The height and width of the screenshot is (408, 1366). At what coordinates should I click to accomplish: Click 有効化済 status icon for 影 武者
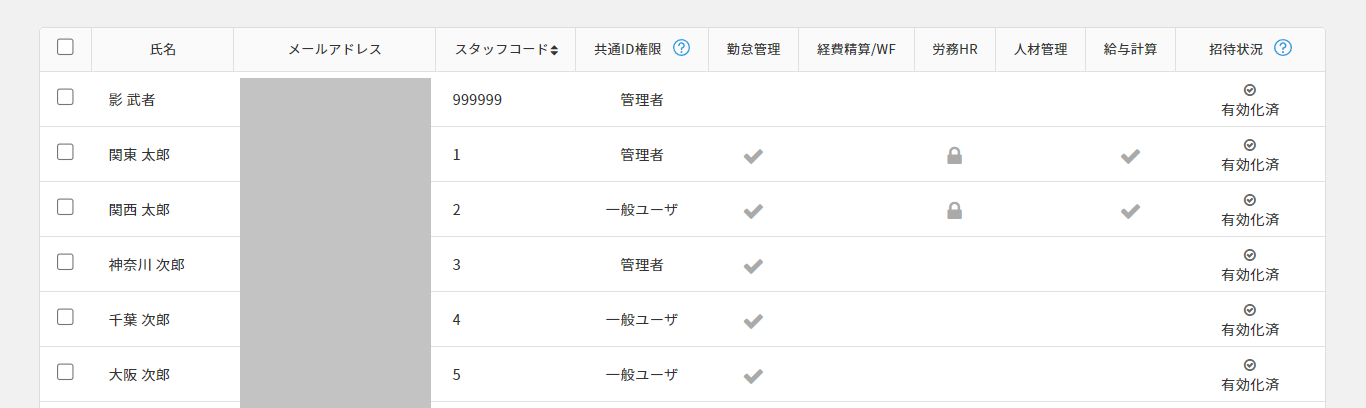coord(1250,90)
